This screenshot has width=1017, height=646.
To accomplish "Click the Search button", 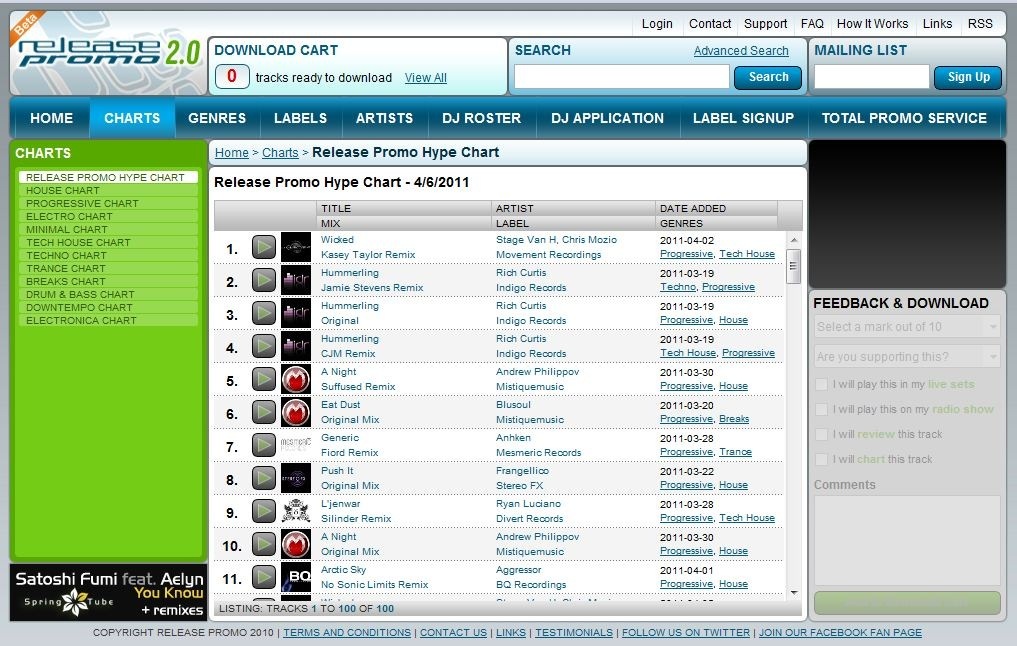I will coord(768,77).
